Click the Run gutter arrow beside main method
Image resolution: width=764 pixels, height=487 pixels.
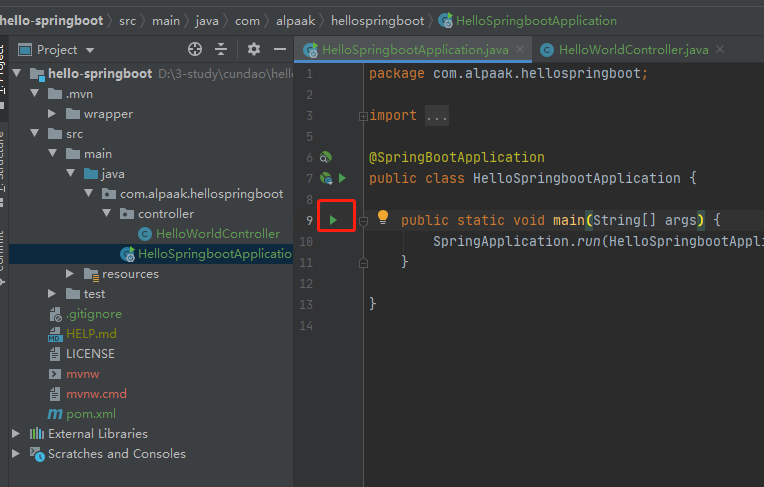click(x=333, y=220)
